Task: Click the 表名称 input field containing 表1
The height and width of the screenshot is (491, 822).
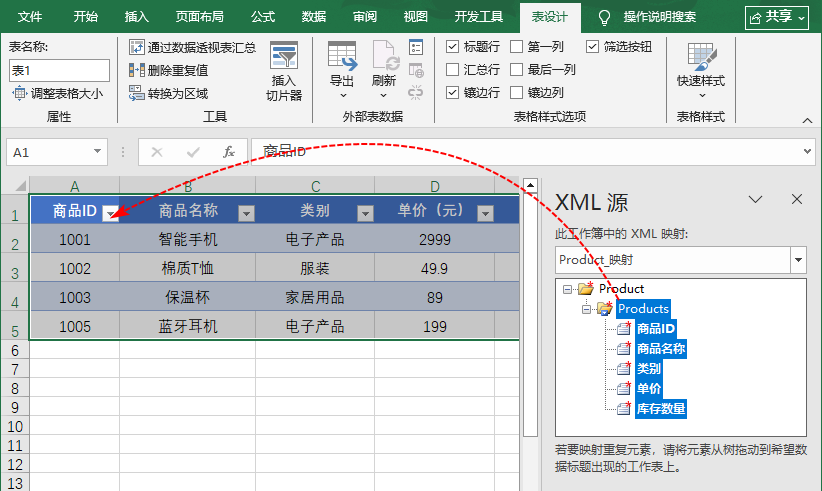Action: (59, 70)
